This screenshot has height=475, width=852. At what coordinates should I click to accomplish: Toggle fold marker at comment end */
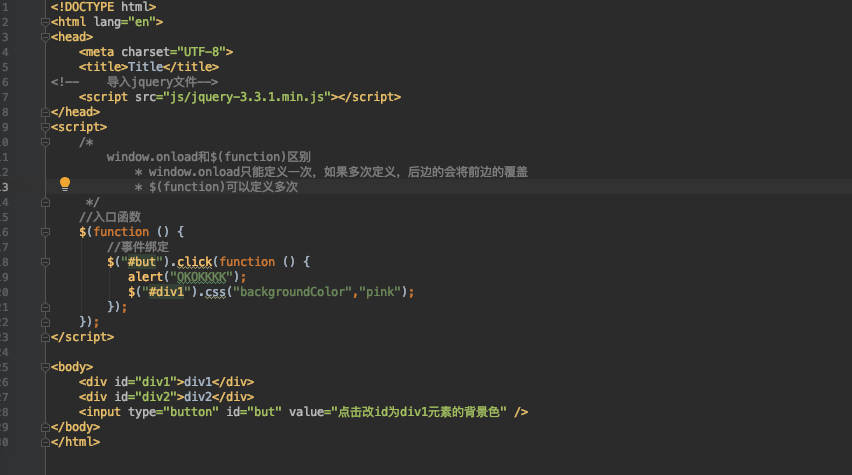point(46,203)
